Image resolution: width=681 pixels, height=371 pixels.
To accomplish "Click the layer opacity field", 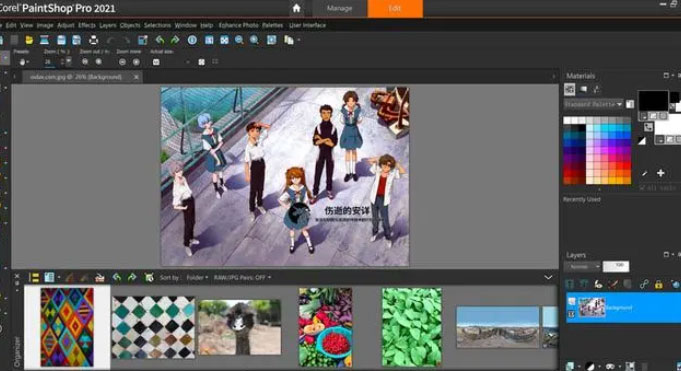I will [x=616, y=266].
